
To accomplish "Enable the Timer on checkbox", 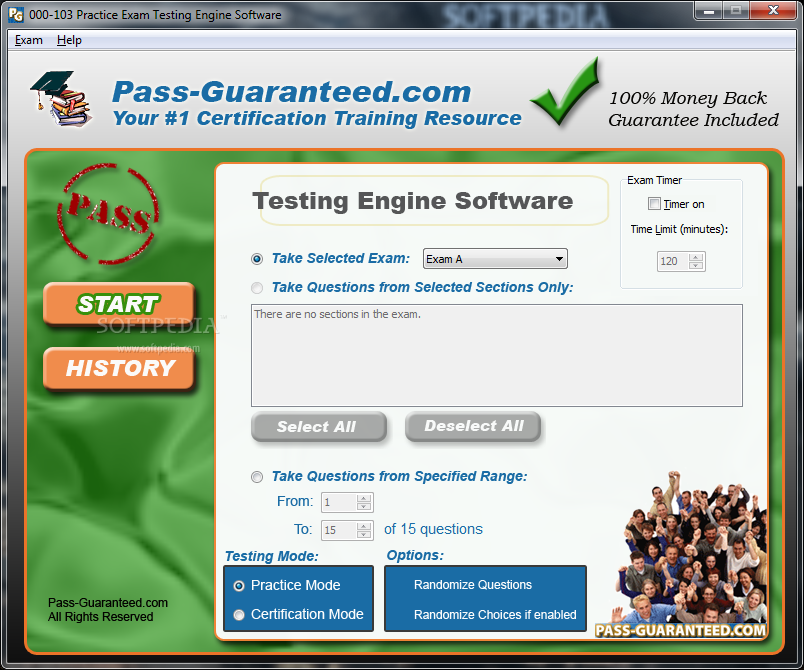I will 654,204.
